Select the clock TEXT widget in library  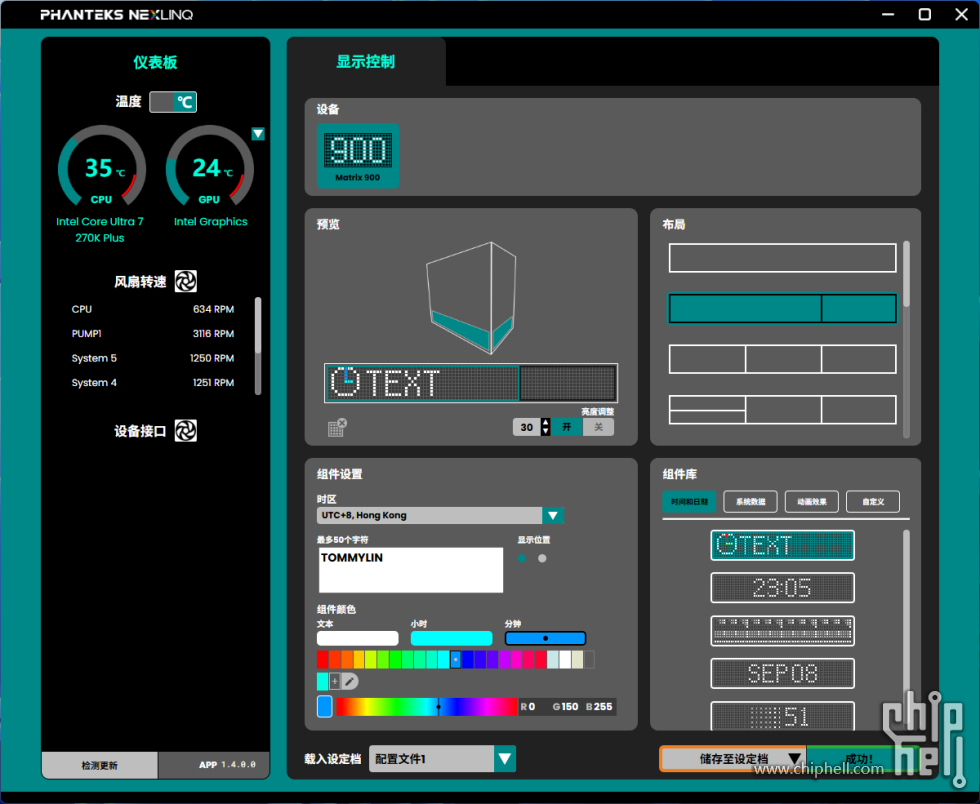(782, 545)
